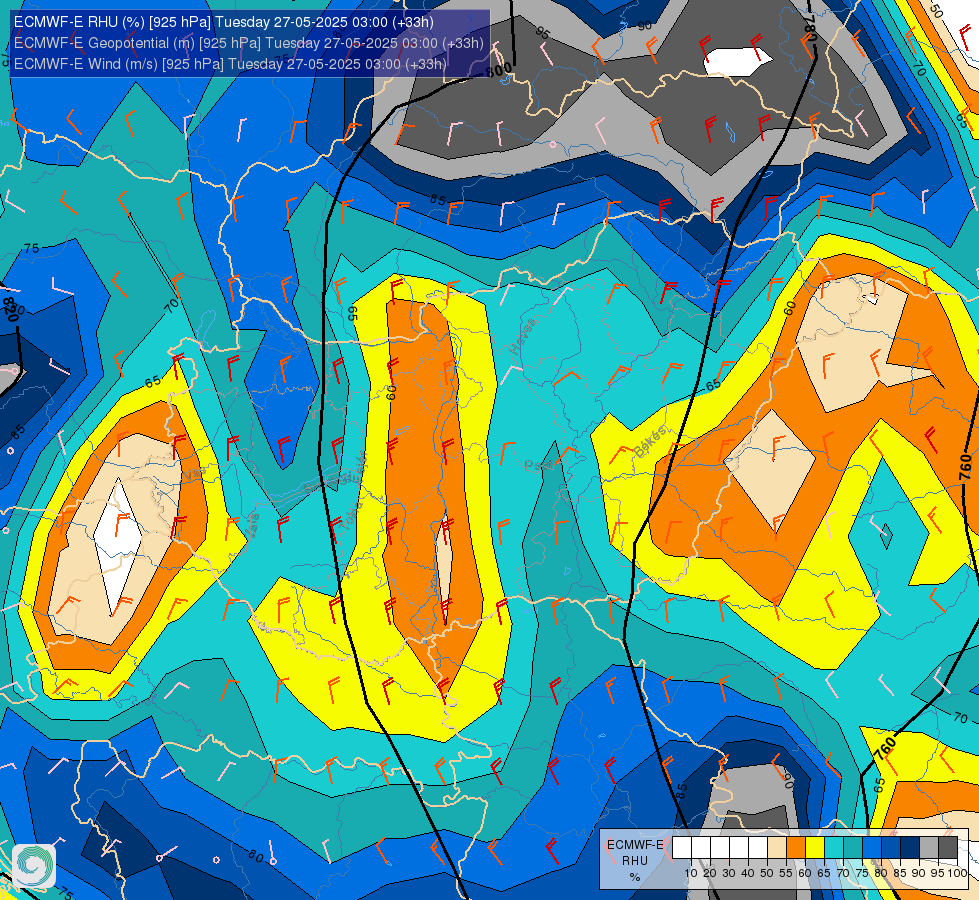Click the legend title ECMWF-E RHU %
This screenshot has width=979, height=900.
click(635, 861)
